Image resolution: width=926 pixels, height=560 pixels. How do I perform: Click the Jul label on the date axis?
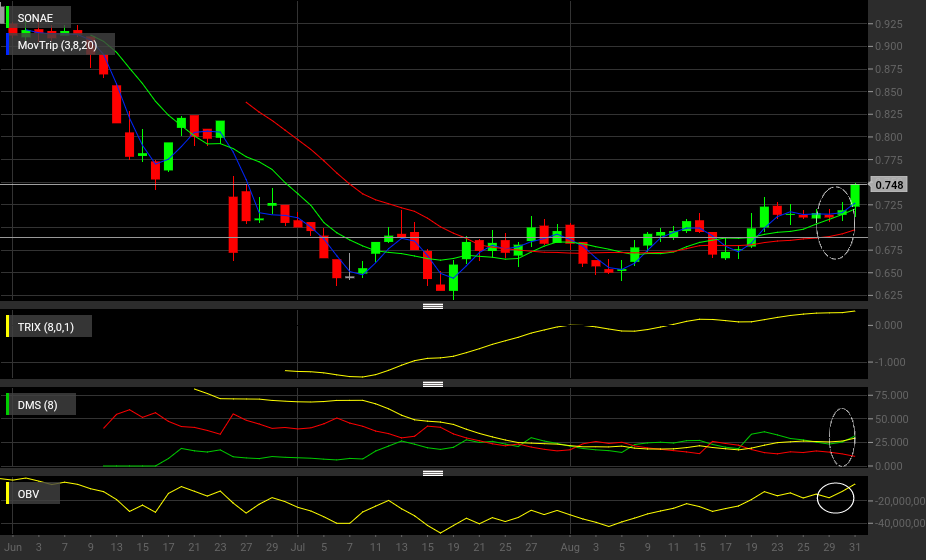pyautogui.click(x=298, y=547)
